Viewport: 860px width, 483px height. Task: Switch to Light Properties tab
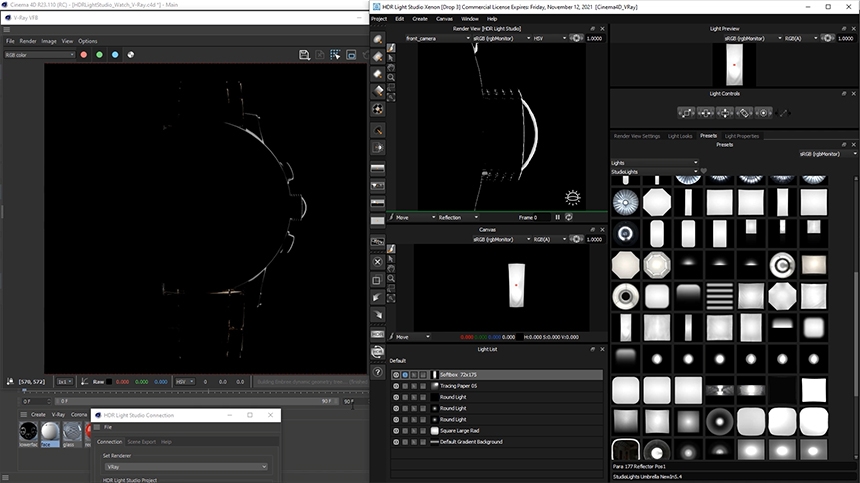point(742,136)
